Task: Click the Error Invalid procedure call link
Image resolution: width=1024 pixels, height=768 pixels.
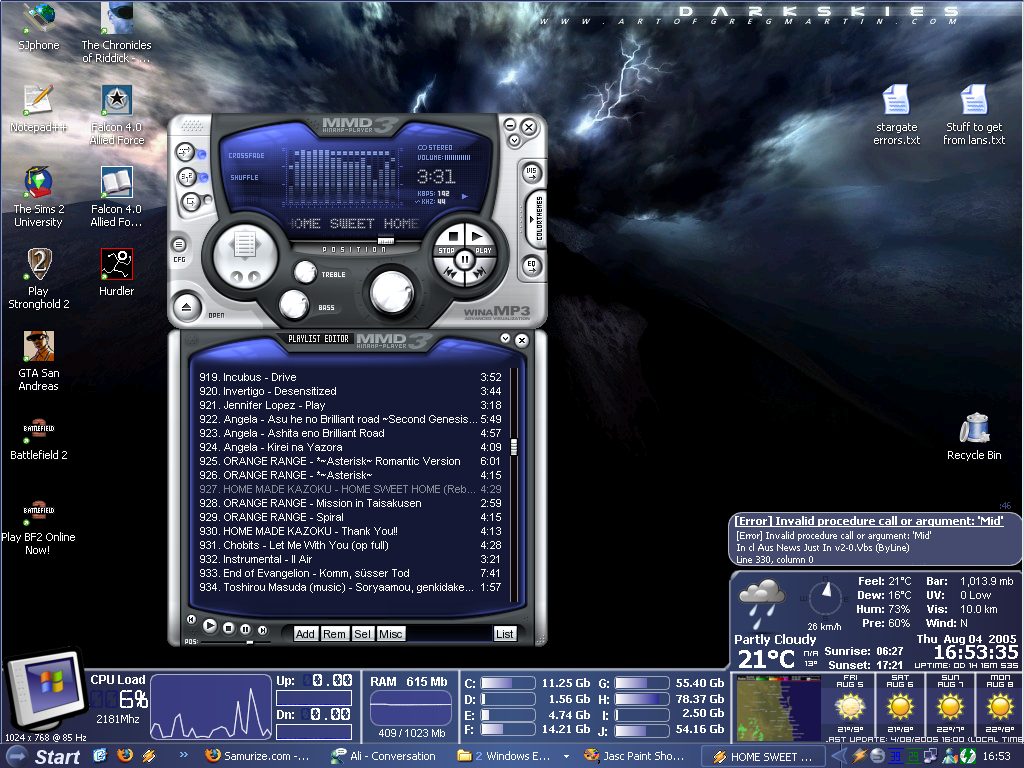Action: click(x=869, y=520)
